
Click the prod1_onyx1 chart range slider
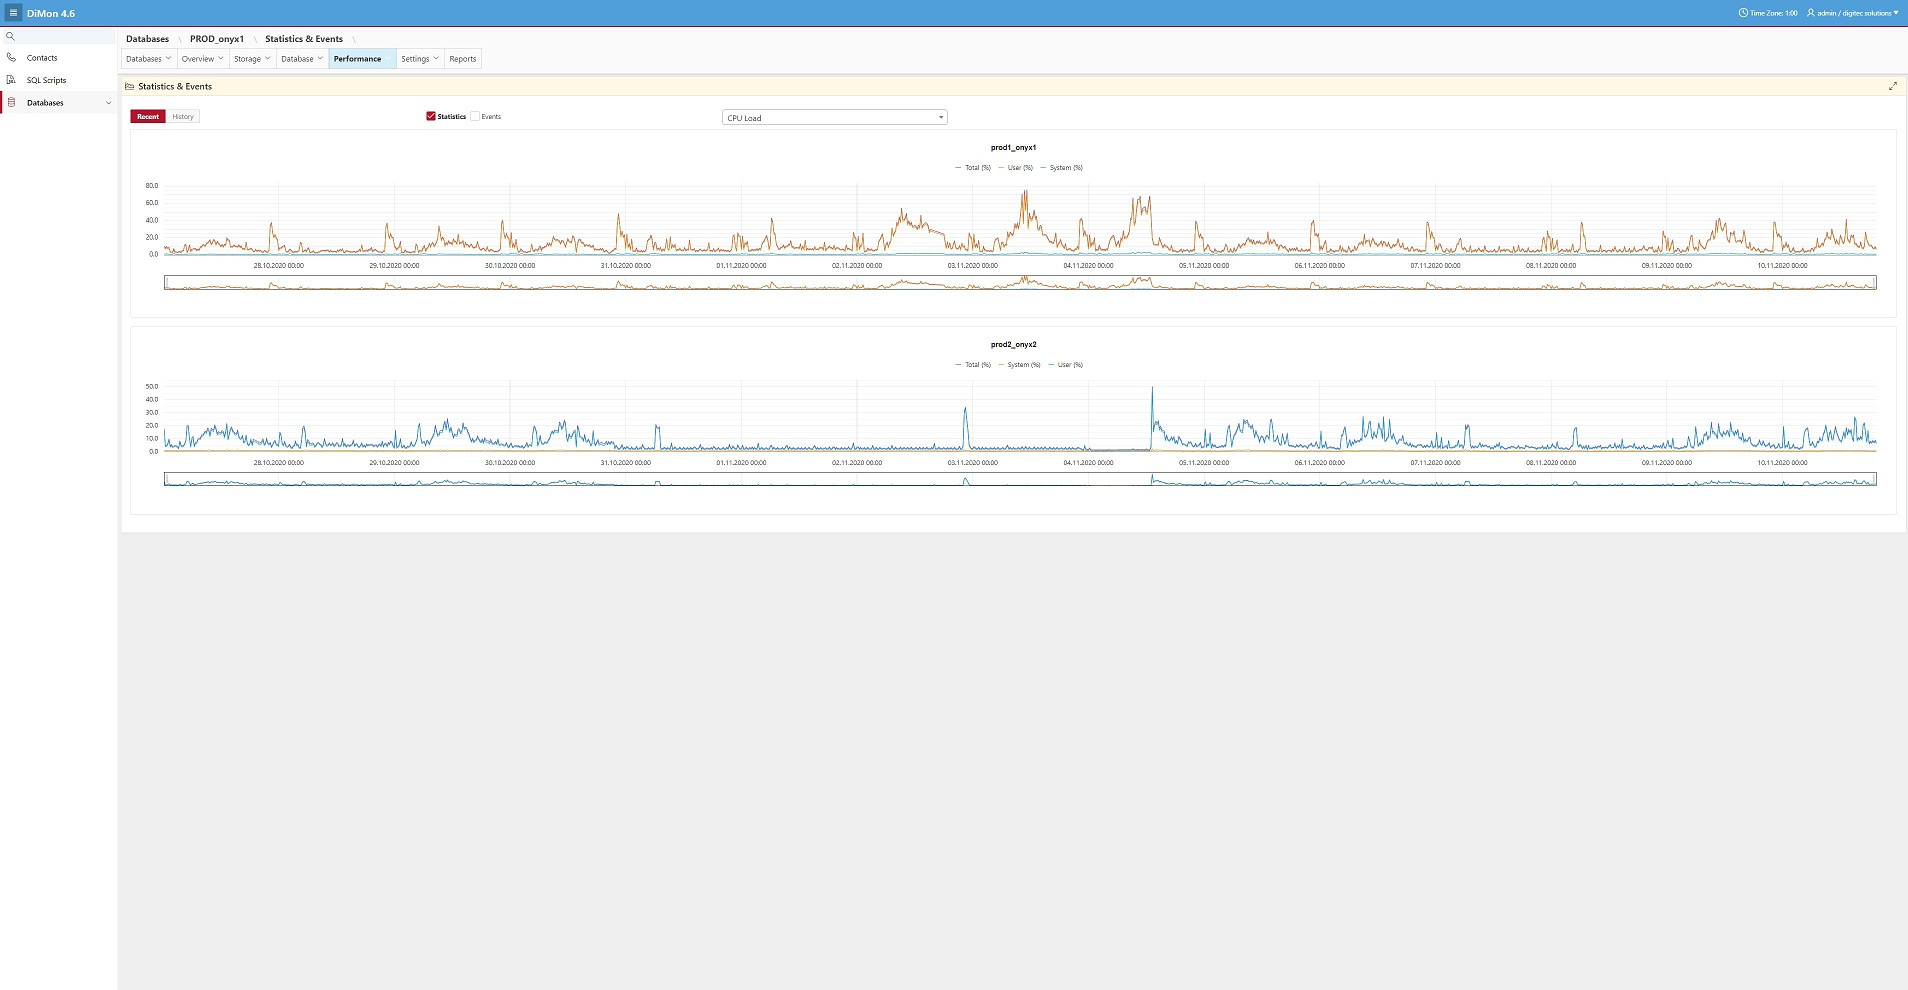coord(1019,283)
